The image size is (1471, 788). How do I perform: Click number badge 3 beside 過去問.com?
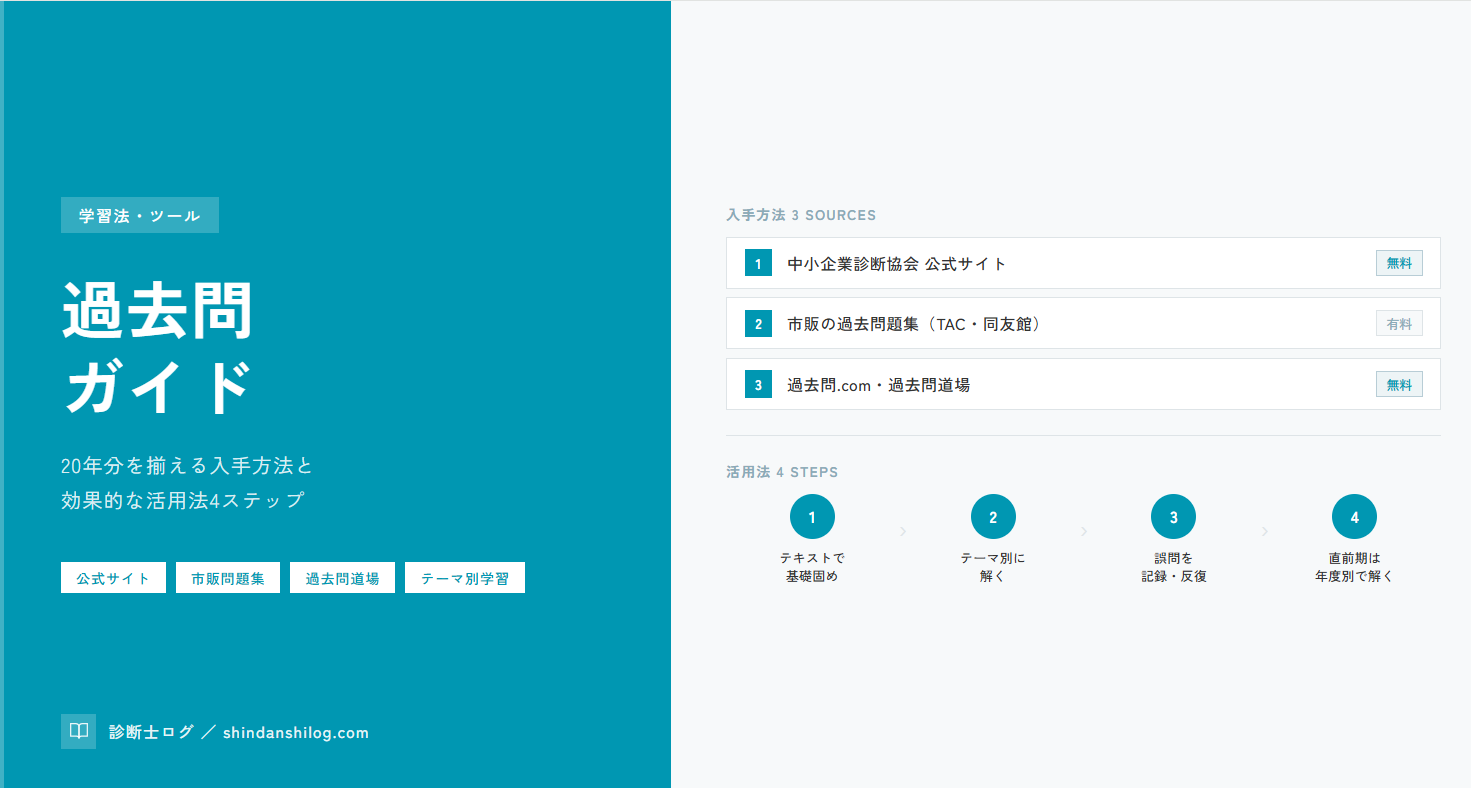tap(758, 385)
